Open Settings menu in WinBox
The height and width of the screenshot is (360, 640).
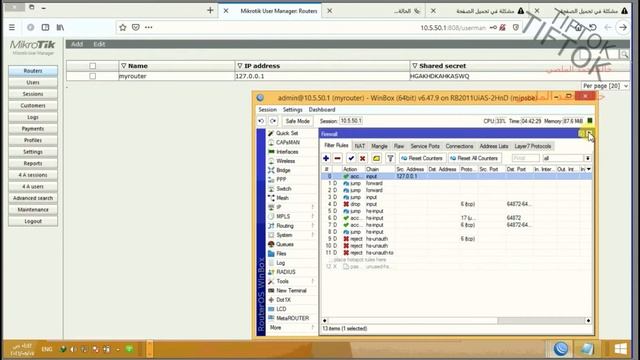tap(293, 110)
